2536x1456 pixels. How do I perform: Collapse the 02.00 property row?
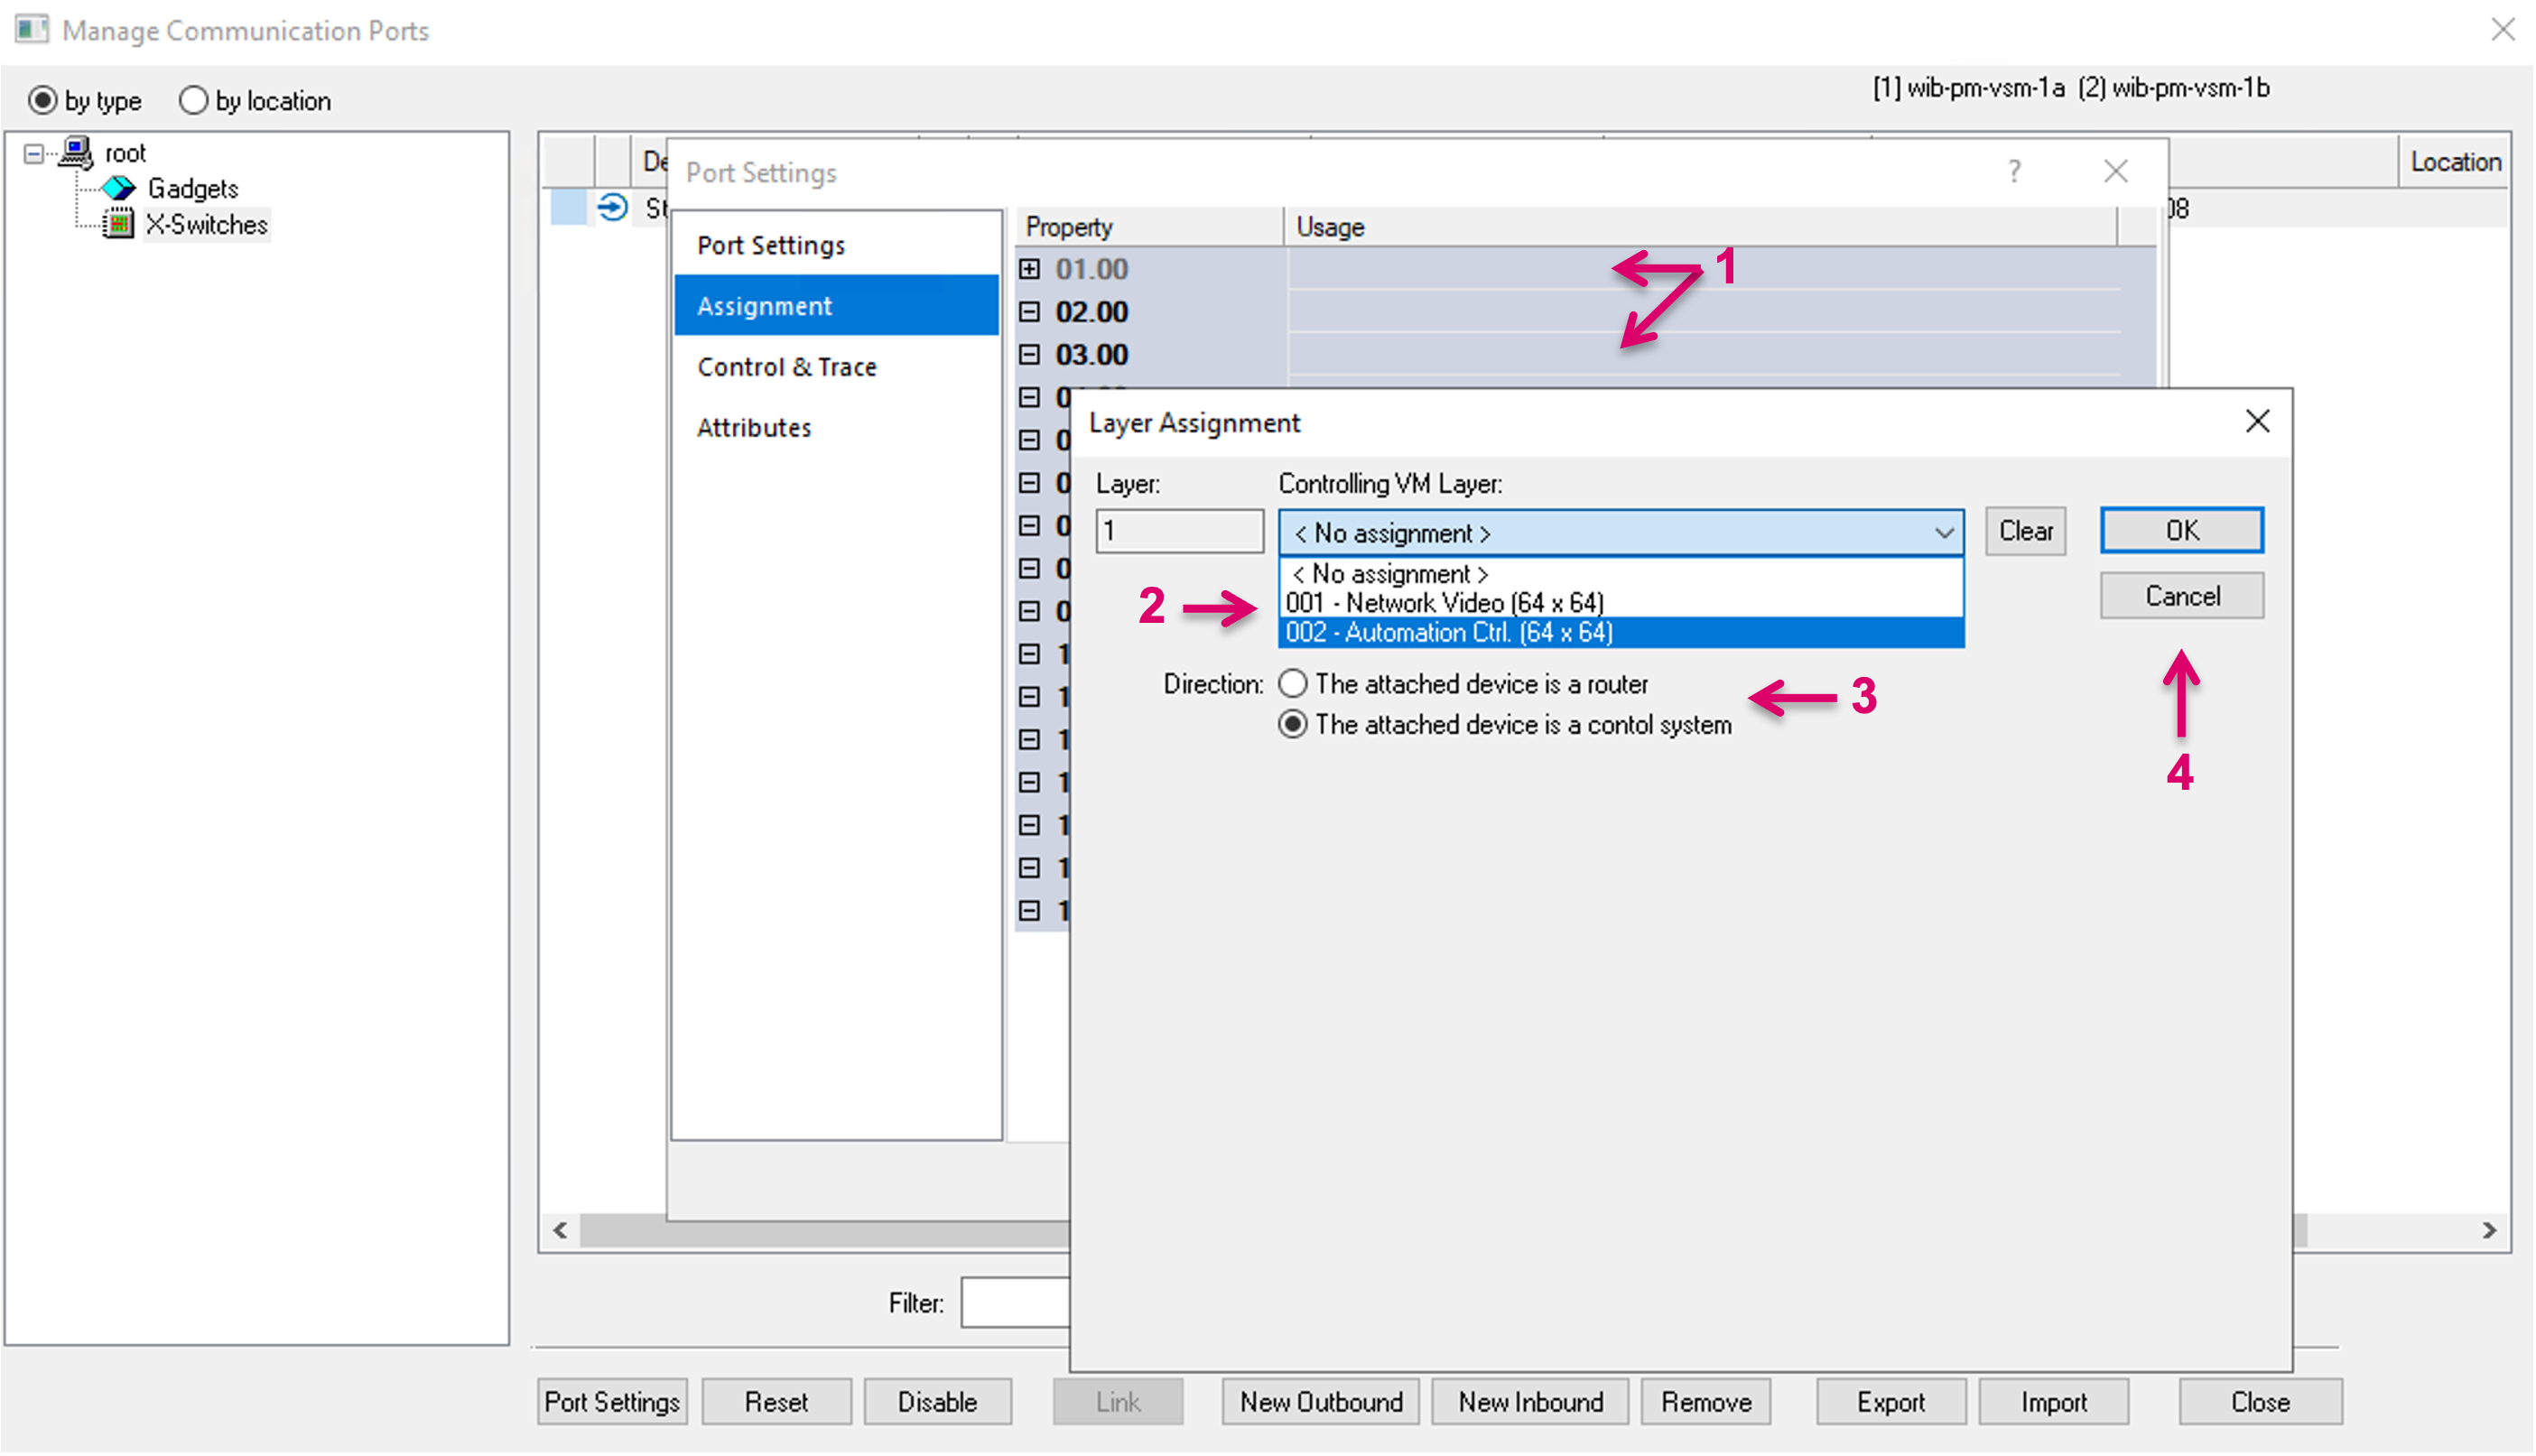[x=1030, y=312]
